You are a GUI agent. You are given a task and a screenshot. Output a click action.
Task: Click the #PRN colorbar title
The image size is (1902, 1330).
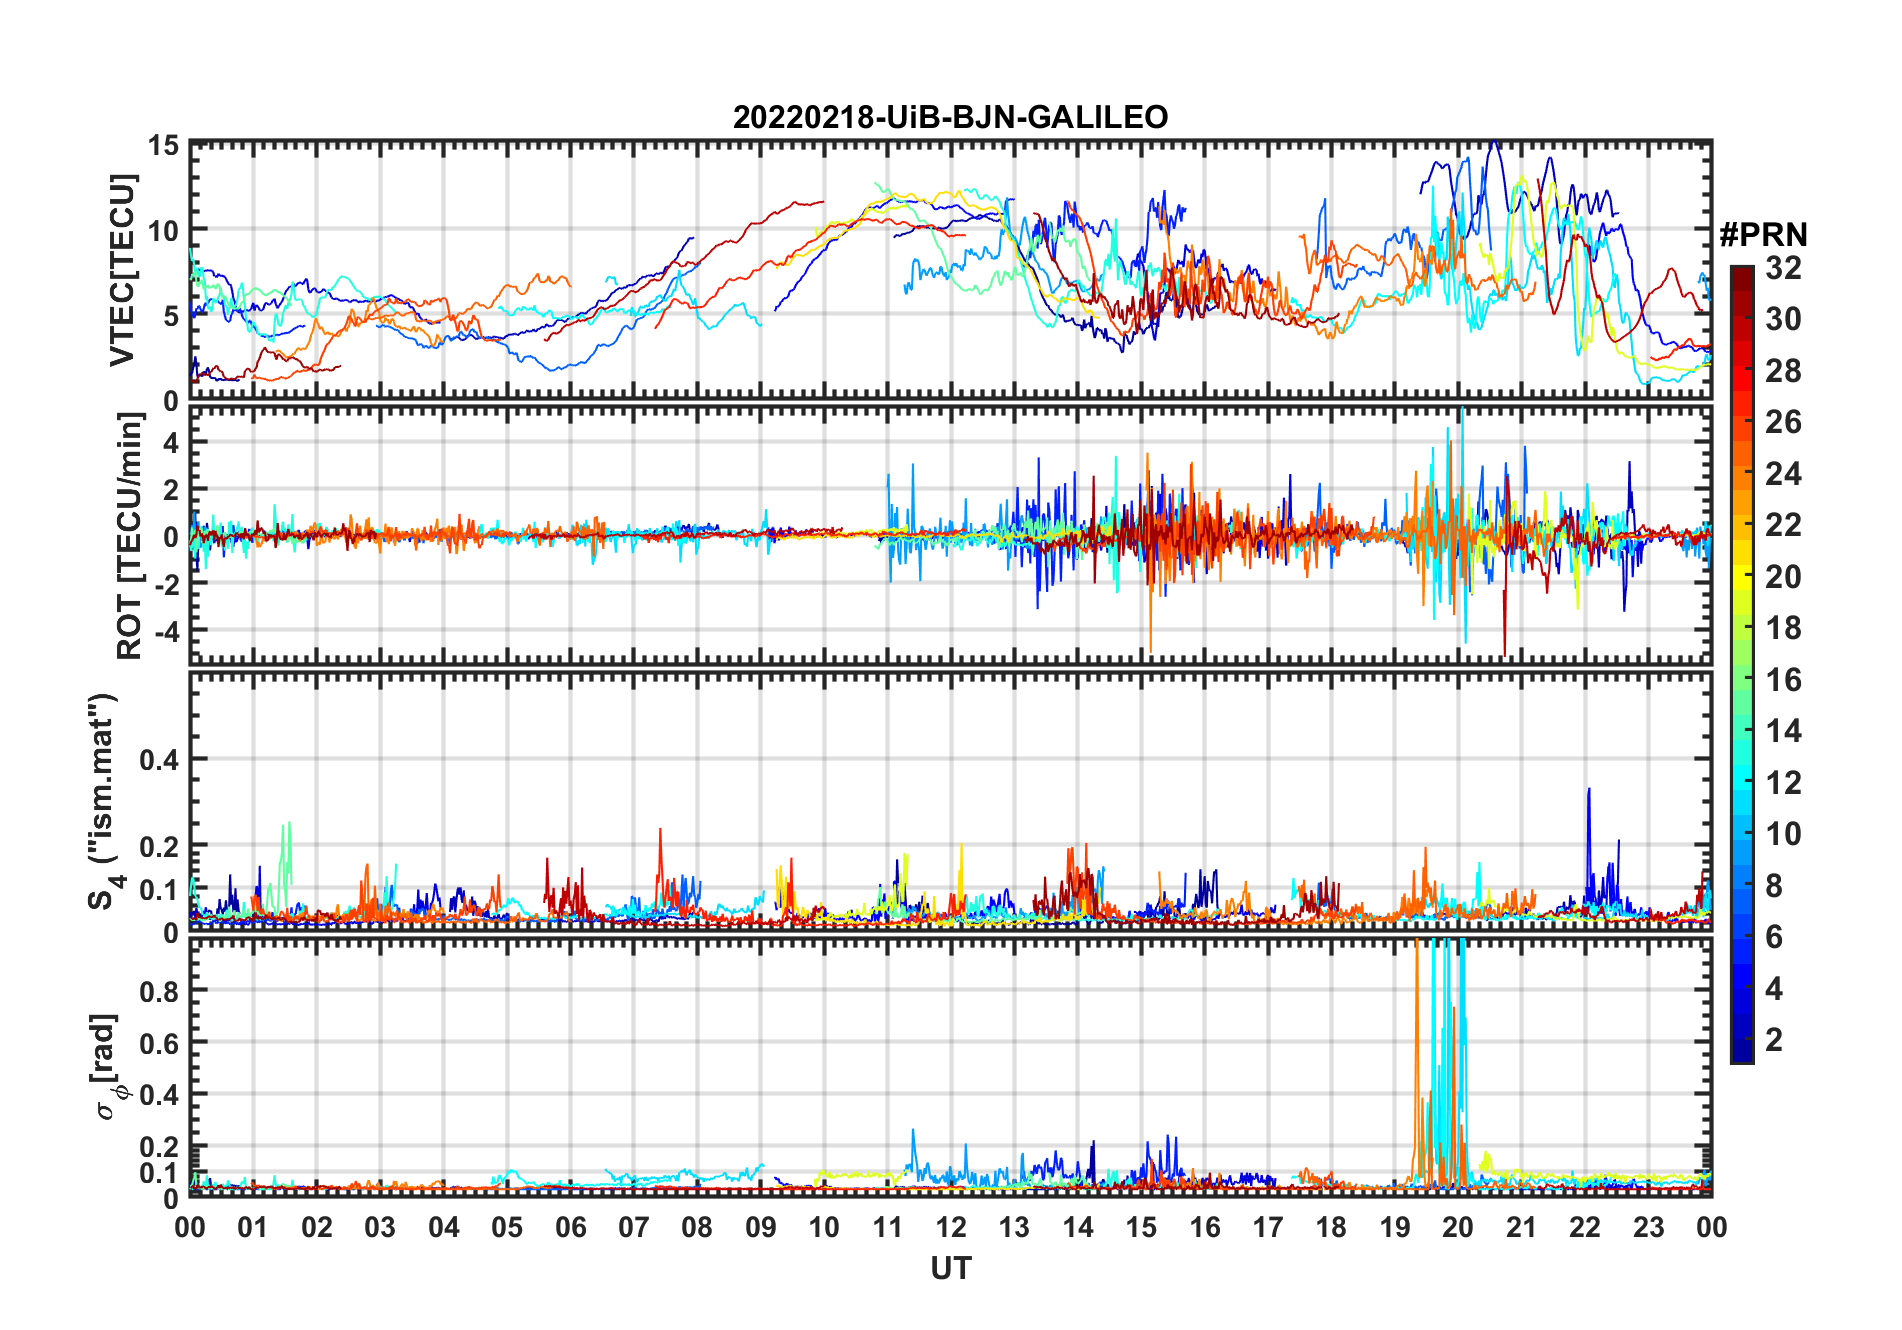1763,234
